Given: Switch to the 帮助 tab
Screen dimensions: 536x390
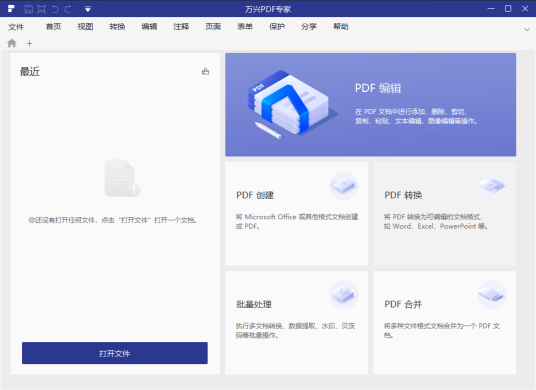Looking at the screenshot, I should (x=341, y=27).
